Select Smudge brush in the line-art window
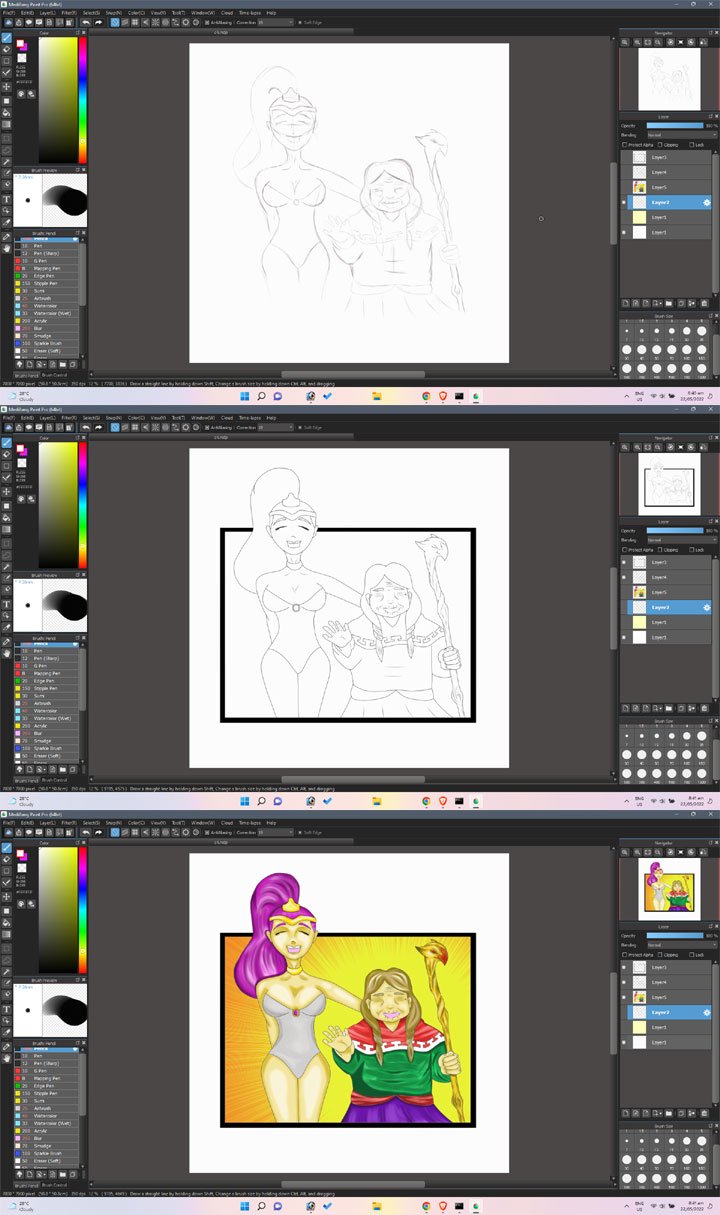 (x=46, y=741)
